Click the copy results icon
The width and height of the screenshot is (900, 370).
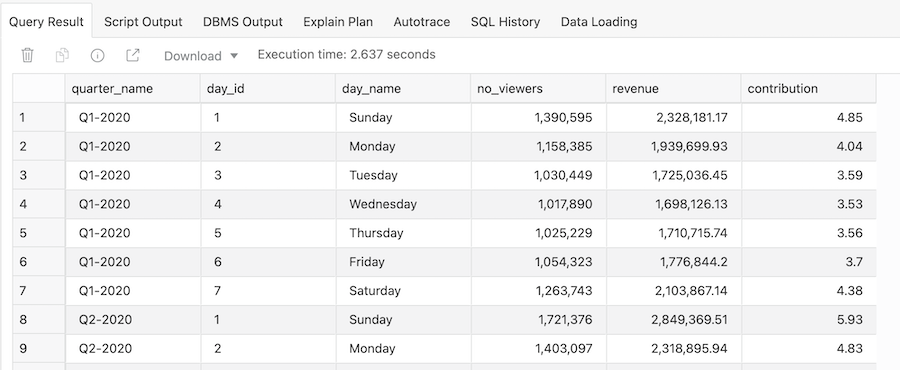[62, 55]
